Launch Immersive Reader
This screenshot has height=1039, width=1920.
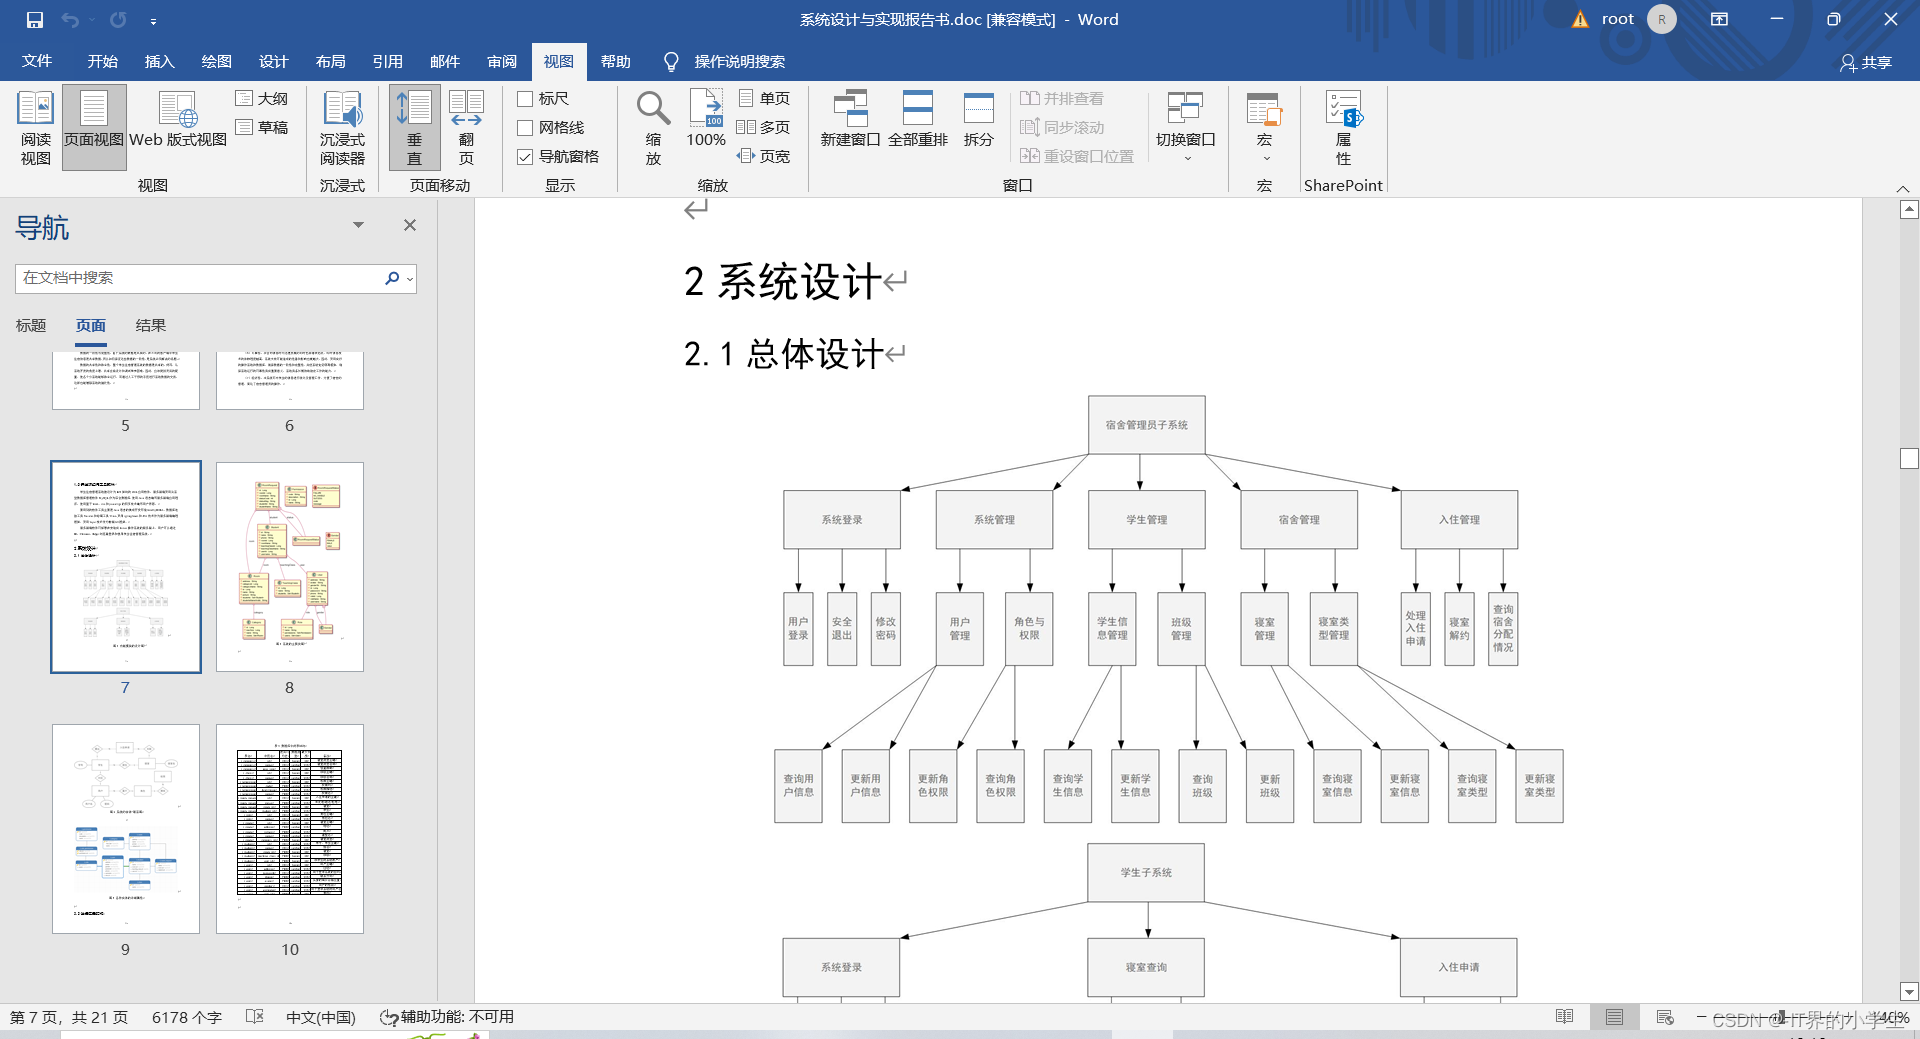342,128
